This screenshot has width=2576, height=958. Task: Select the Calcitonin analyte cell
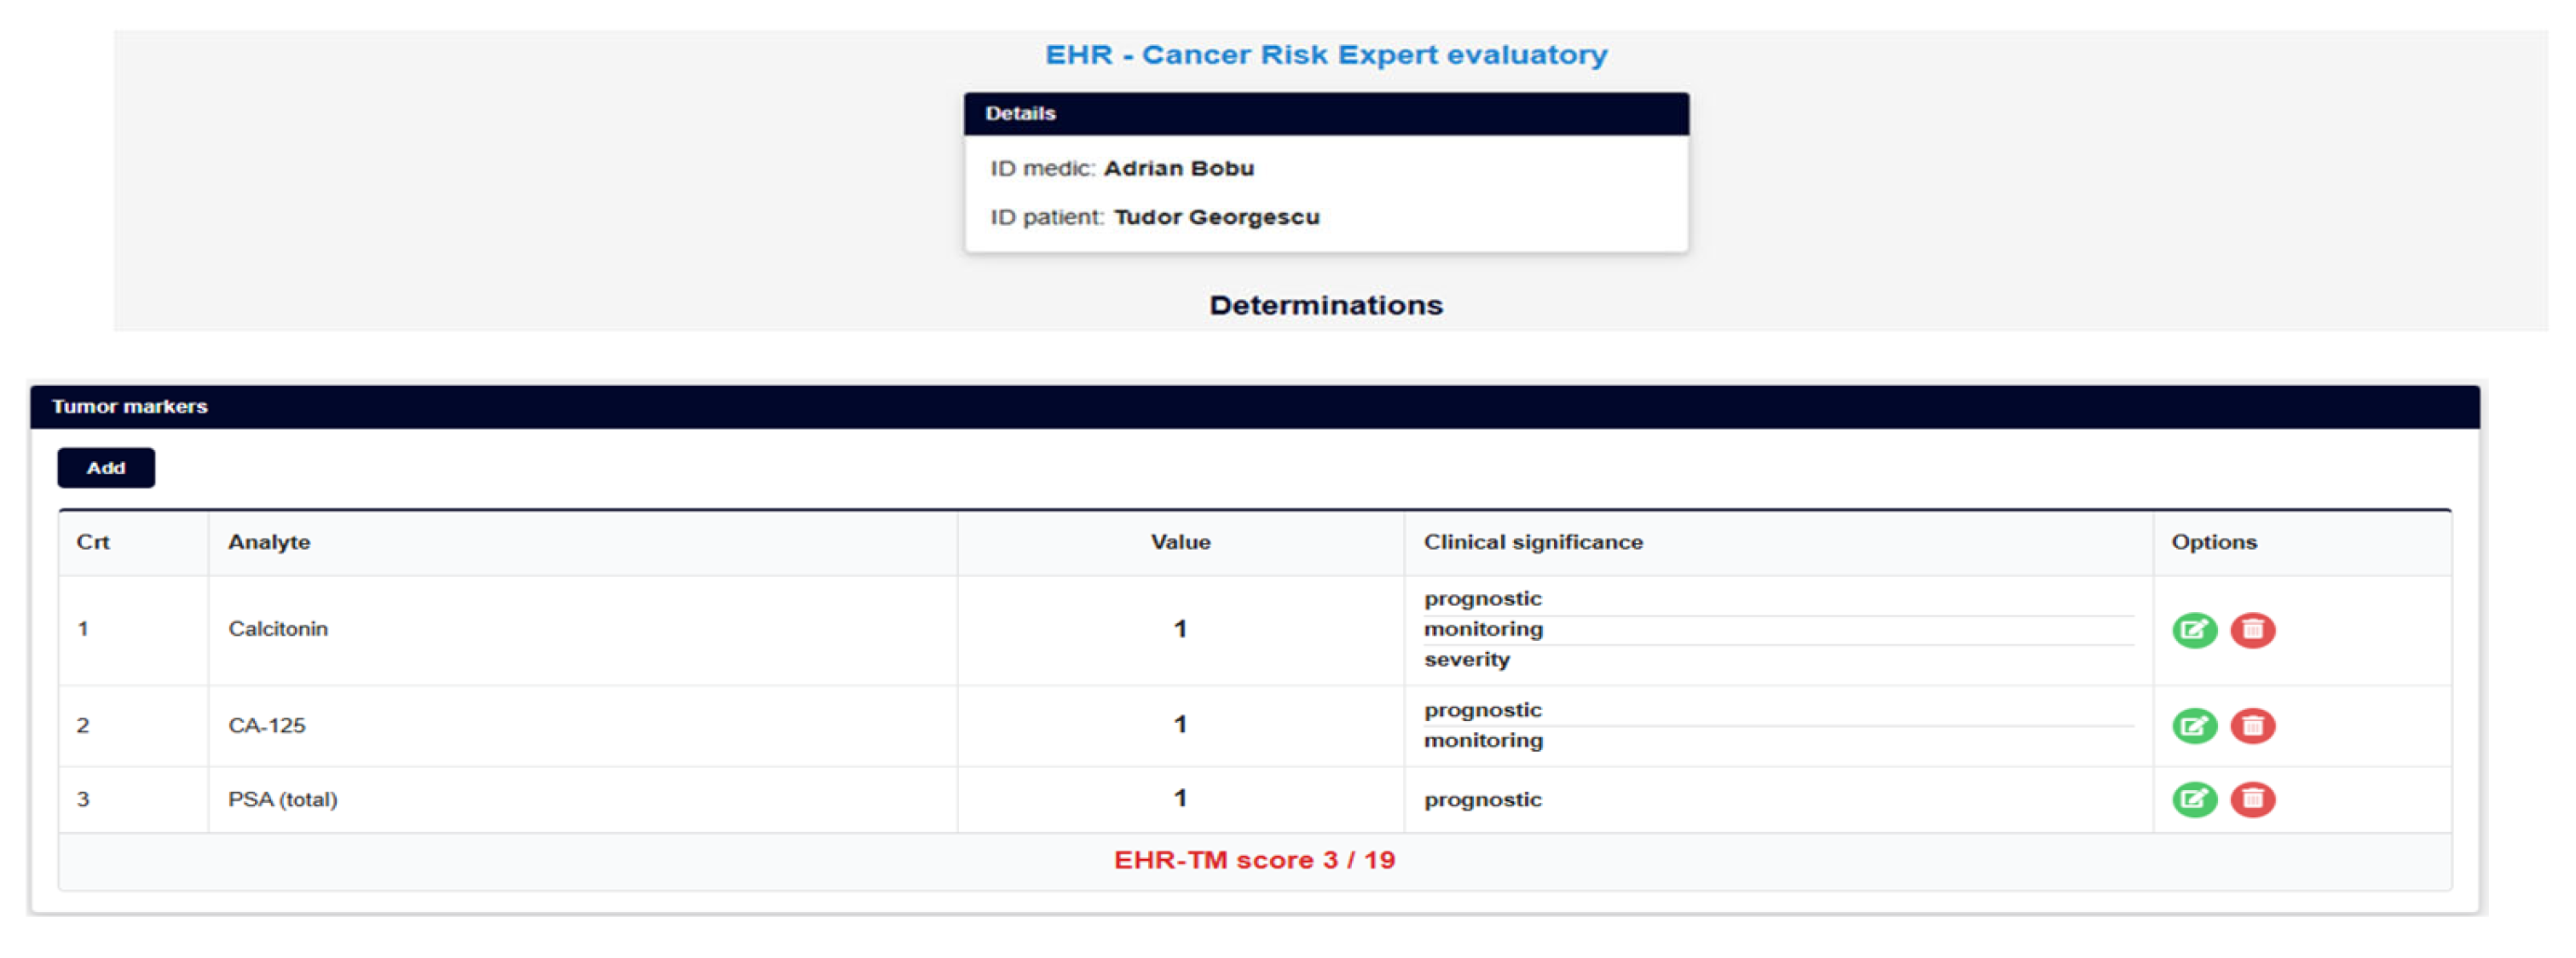coord(278,629)
